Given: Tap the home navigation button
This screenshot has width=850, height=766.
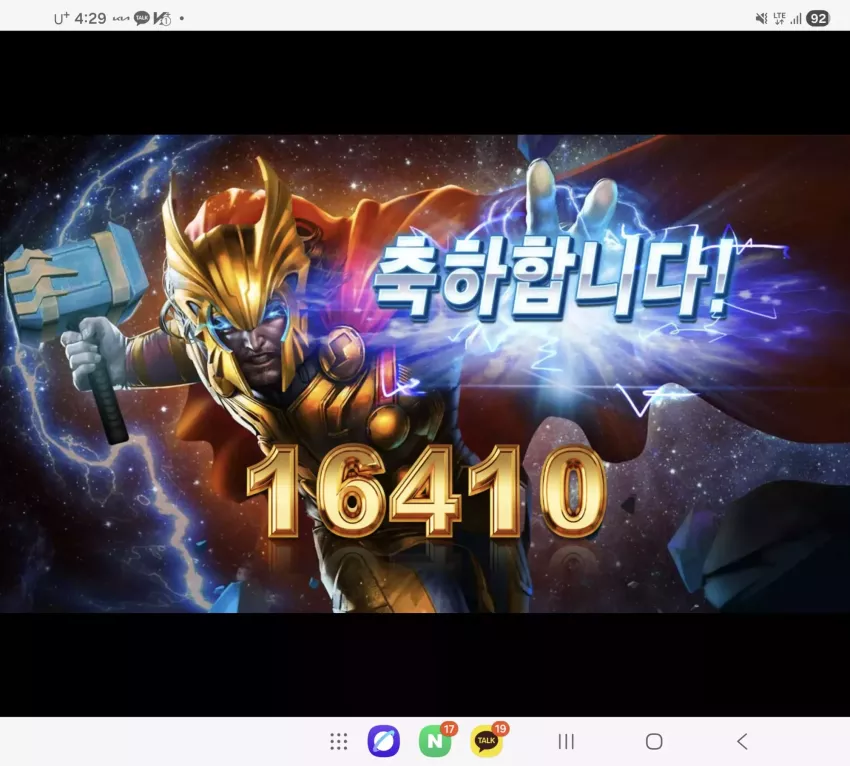Looking at the screenshot, I should click(654, 742).
